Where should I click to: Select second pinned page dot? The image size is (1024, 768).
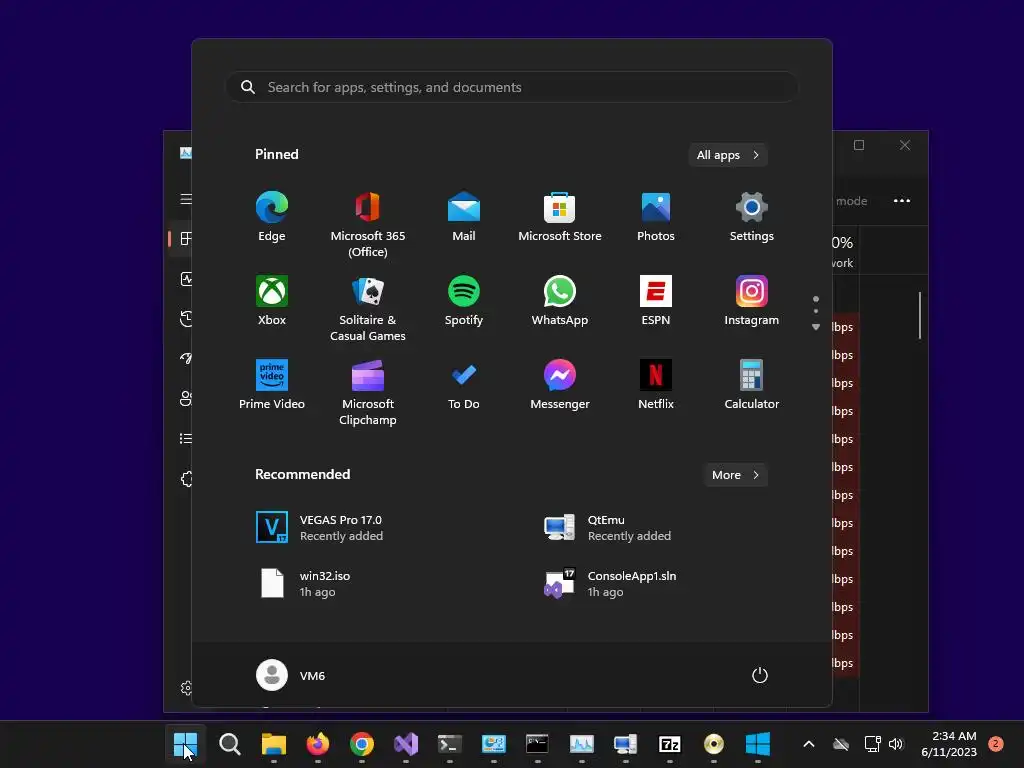[x=816, y=311]
